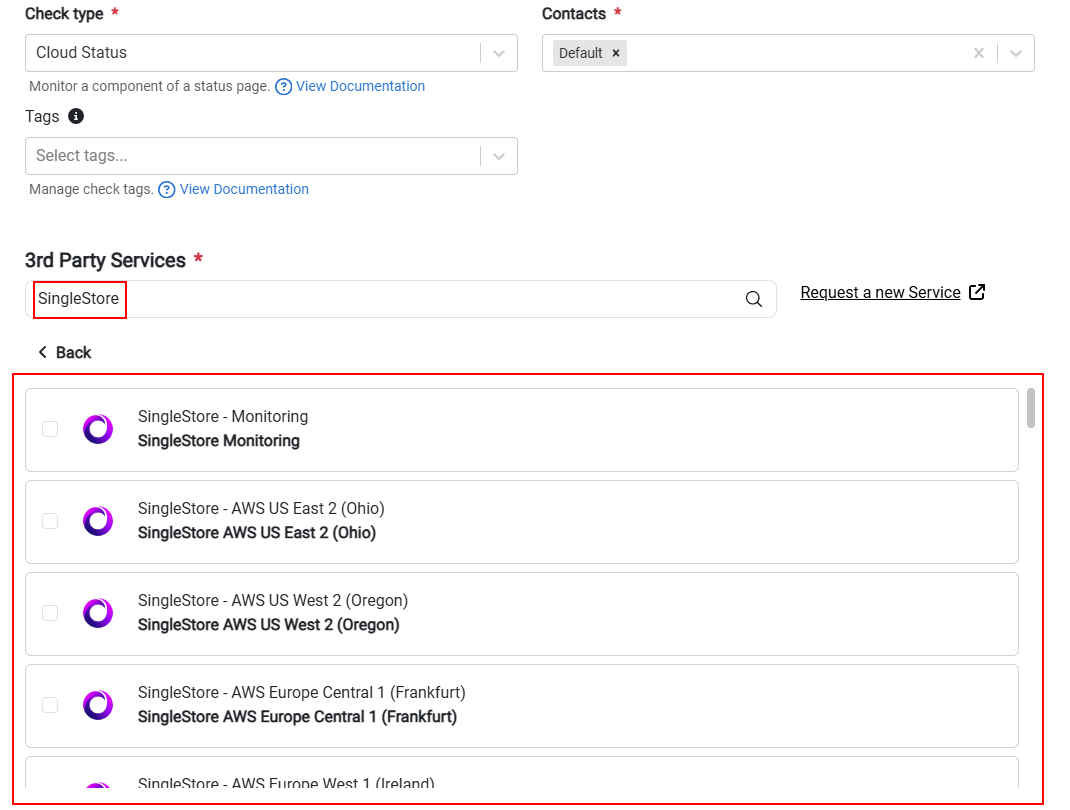This screenshot has width=1070, height=810.
Task: Click the search magnifier icon
Action: pyautogui.click(x=753, y=299)
